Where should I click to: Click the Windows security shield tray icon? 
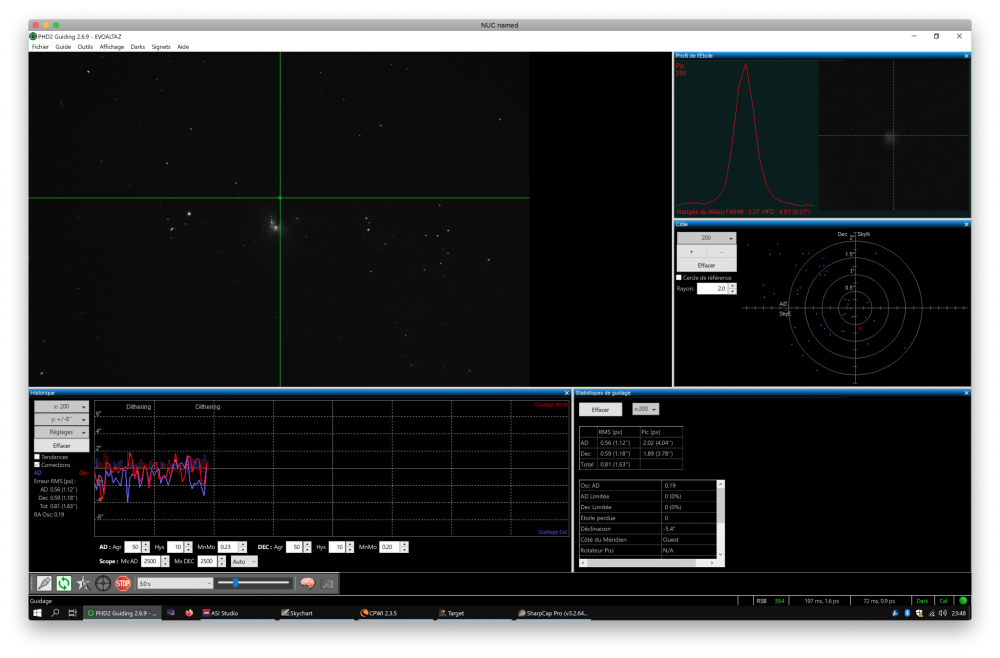point(919,613)
